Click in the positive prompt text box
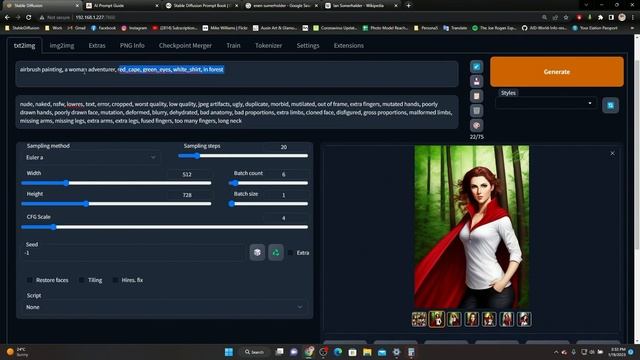Viewport: 640px width, 360px height. click(x=237, y=74)
